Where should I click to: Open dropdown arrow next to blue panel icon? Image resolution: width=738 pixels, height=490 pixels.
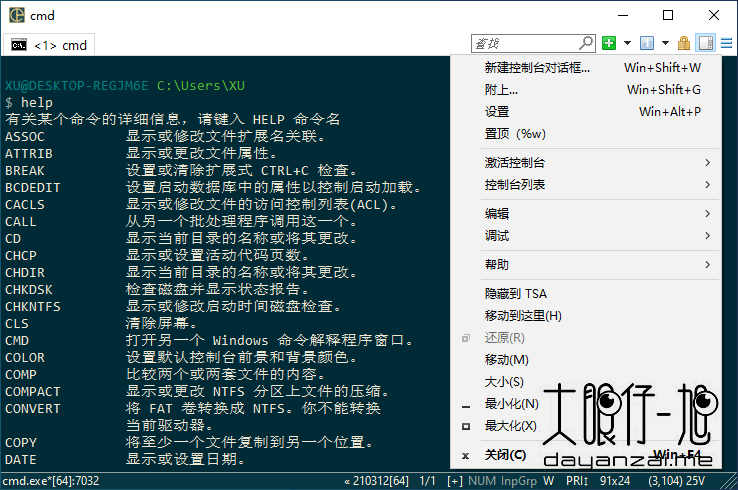point(665,43)
